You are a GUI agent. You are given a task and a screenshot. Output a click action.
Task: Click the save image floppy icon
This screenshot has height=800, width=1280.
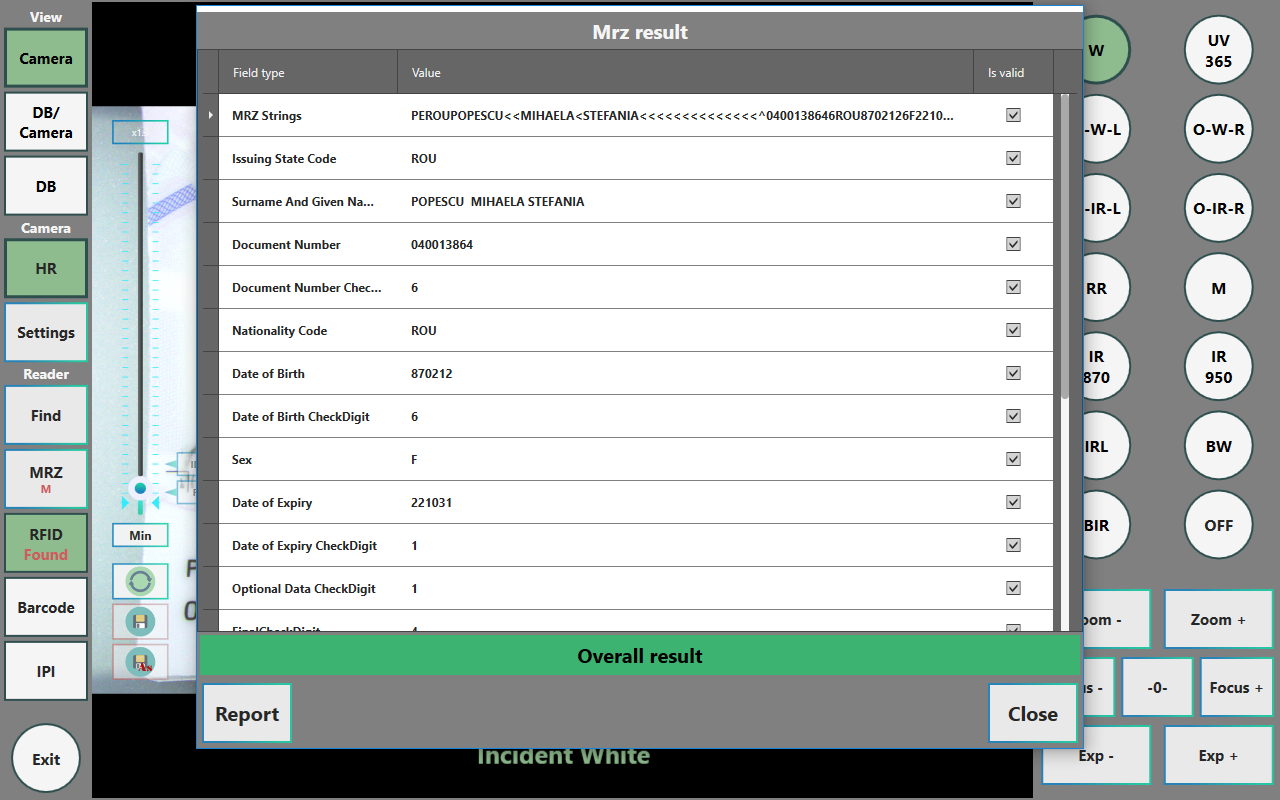pos(140,622)
